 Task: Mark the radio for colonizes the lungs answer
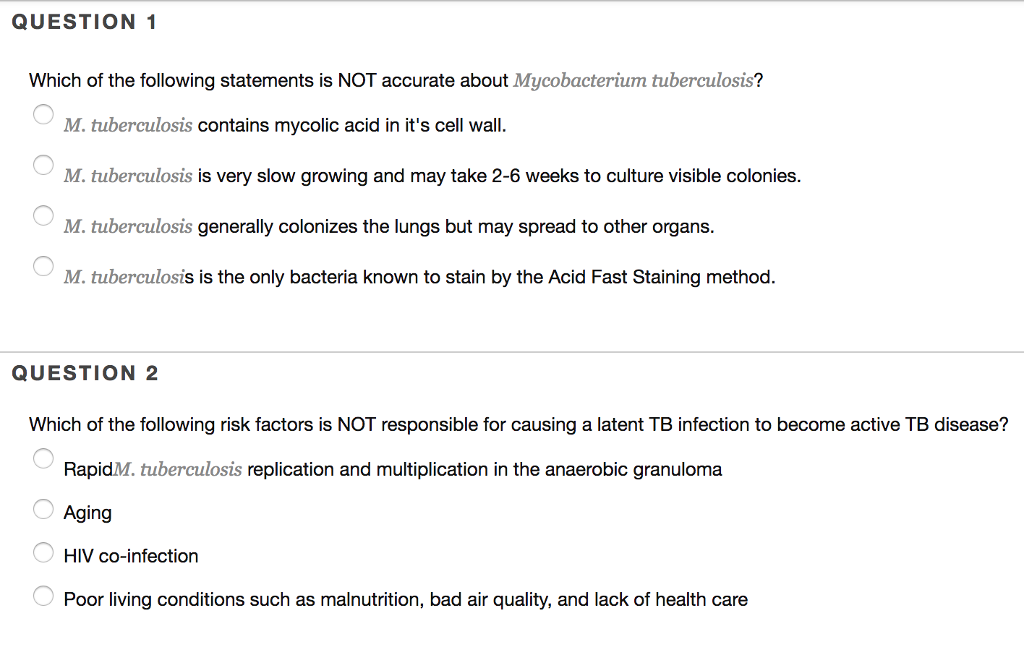pos(42,215)
